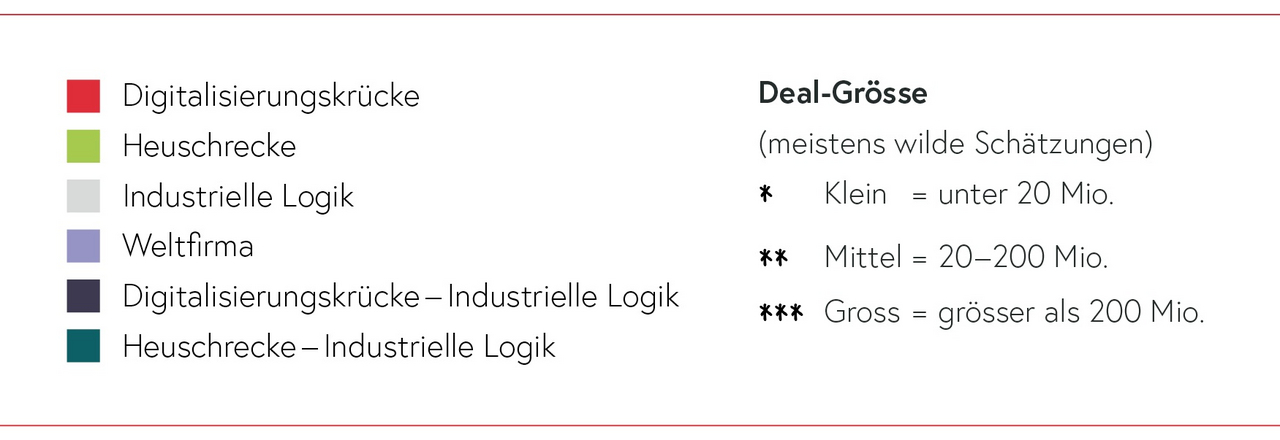Click the 'meistens wilde Schätzungen' note
This screenshot has width=1280, height=440.
click(955, 144)
